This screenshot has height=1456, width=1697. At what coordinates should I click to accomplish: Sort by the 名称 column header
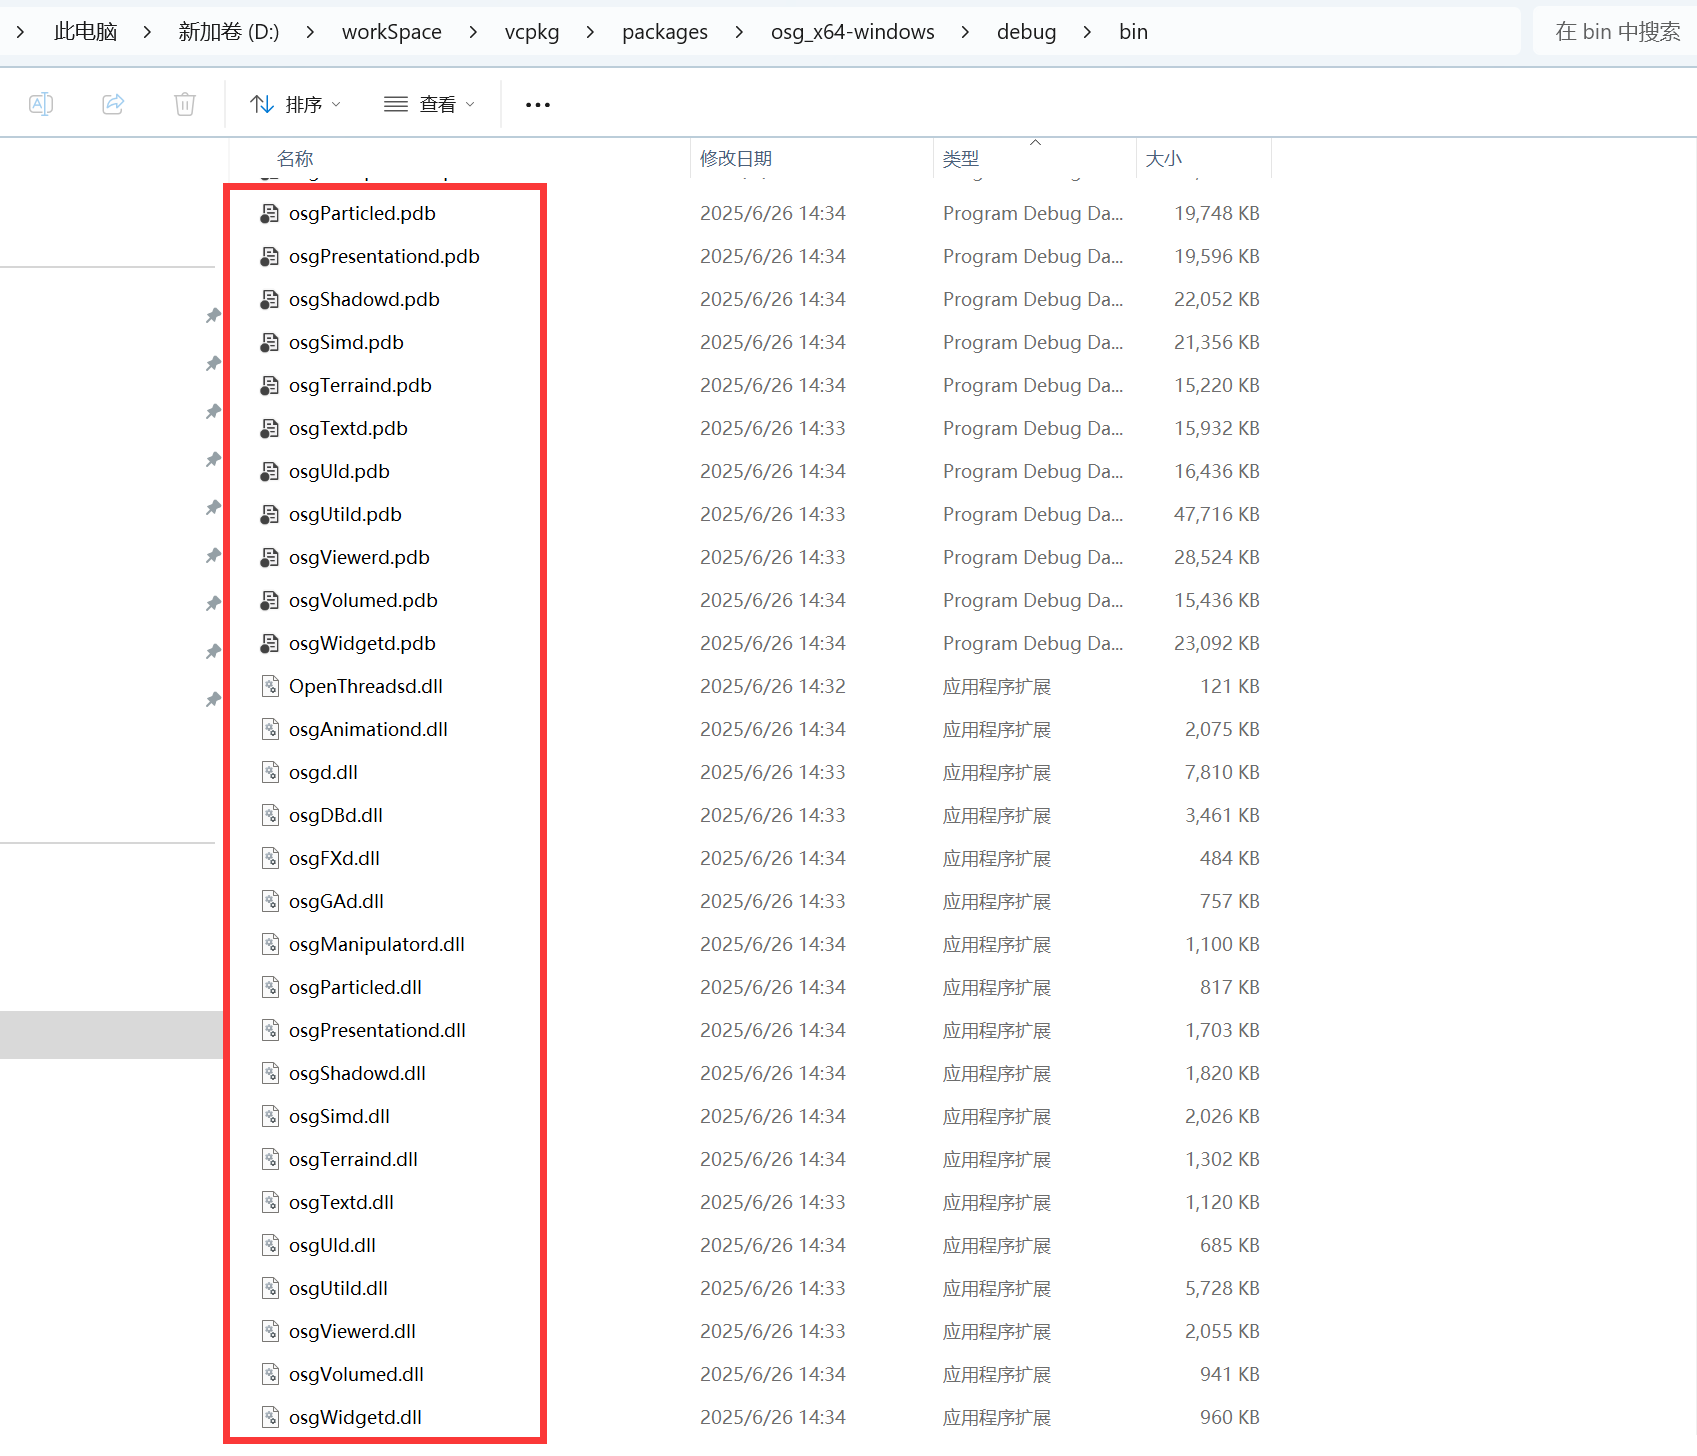(x=295, y=158)
